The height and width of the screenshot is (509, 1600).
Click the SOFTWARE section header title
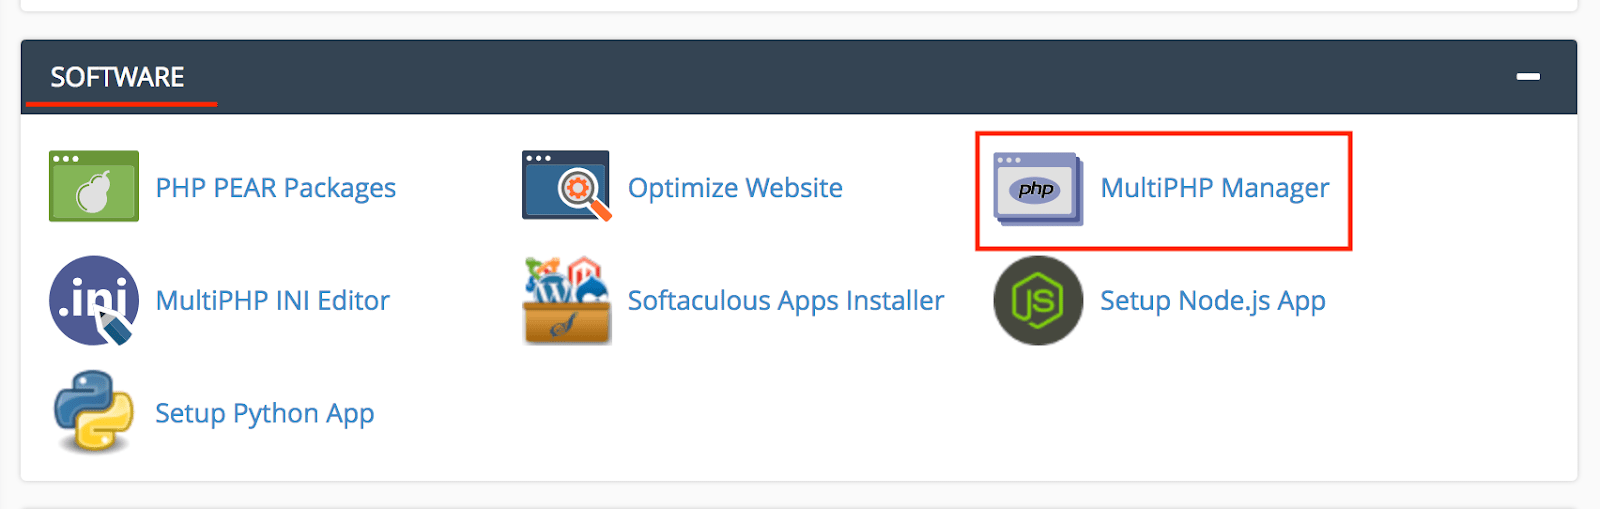[118, 77]
